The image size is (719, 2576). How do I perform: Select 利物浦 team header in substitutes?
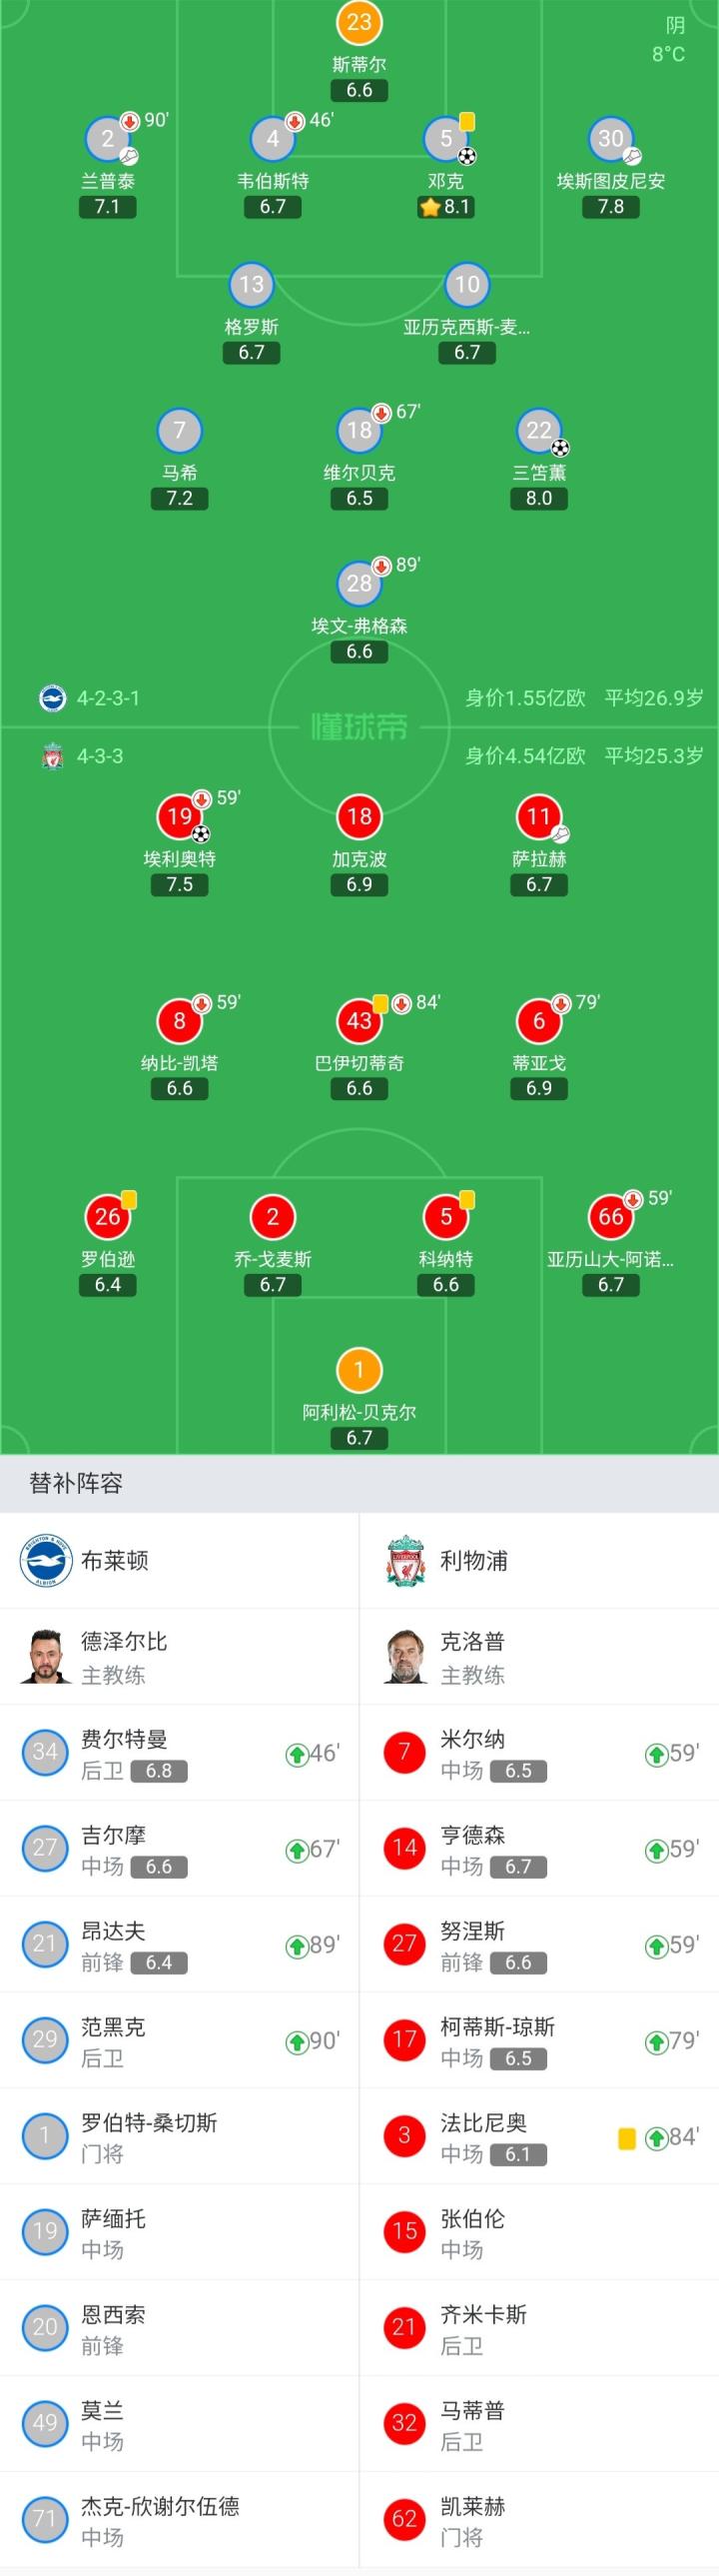click(539, 1560)
